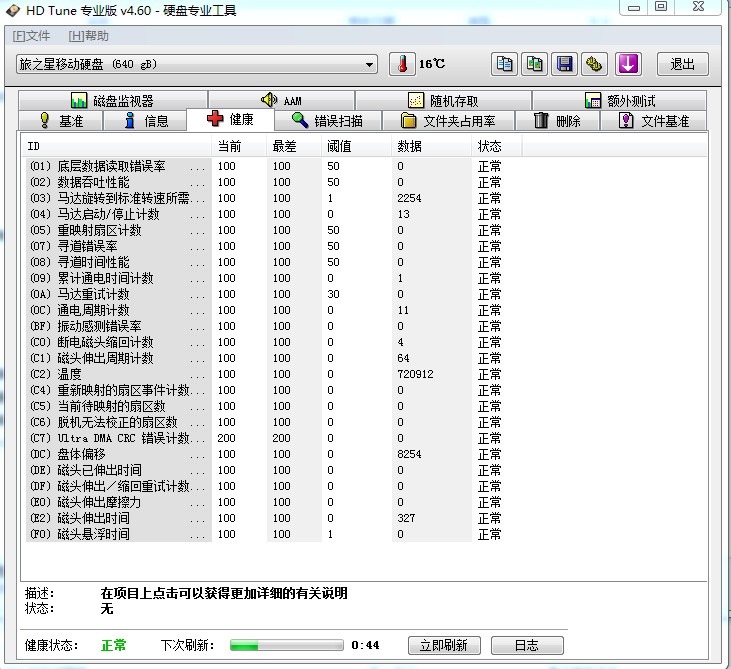Viewport: 731px width, 669px height.
Task: Sort by the 最差 column header
Action: (293, 146)
